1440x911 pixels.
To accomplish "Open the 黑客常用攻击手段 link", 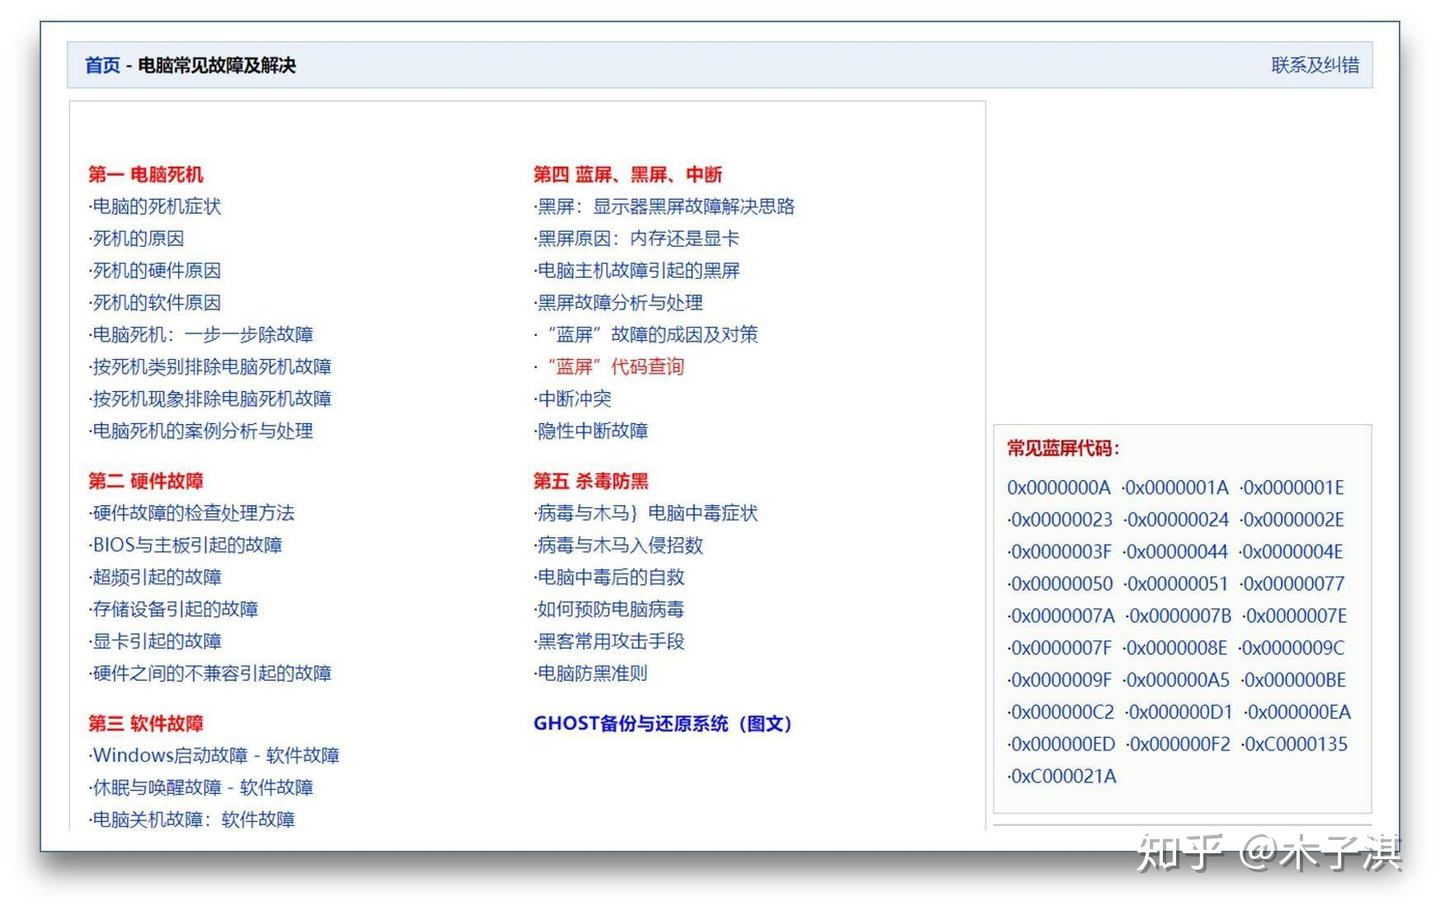I will (x=611, y=641).
